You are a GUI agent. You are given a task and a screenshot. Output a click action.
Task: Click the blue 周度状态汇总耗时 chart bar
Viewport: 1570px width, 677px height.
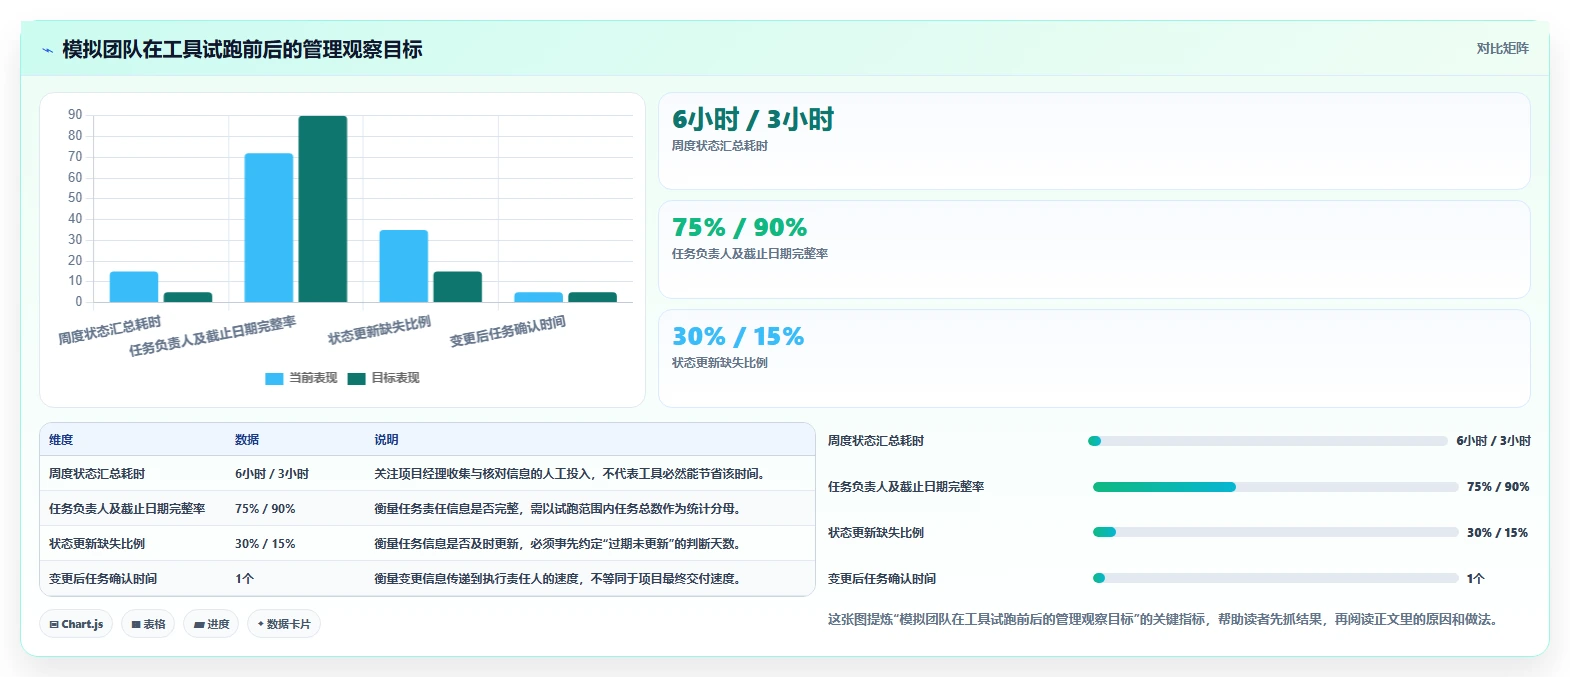(134, 287)
